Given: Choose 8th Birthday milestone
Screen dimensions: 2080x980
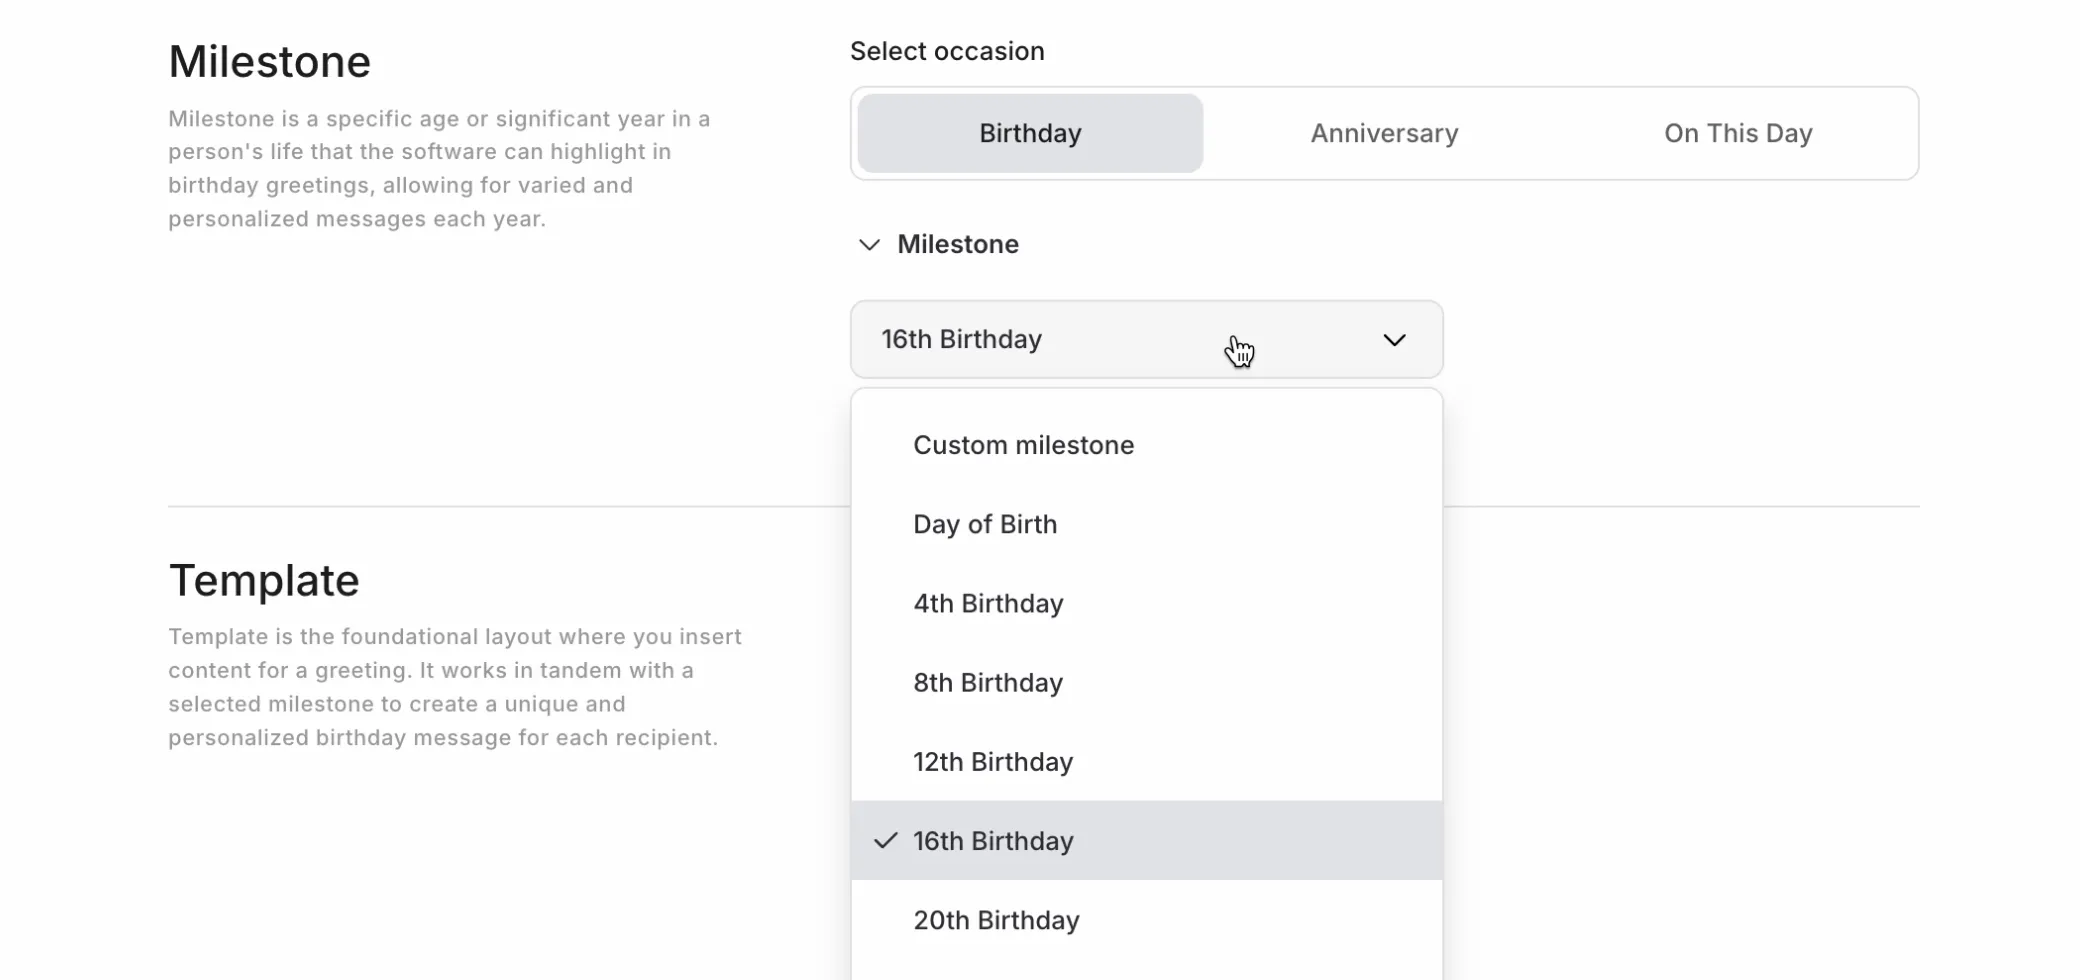Looking at the screenshot, I should point(987,682).
